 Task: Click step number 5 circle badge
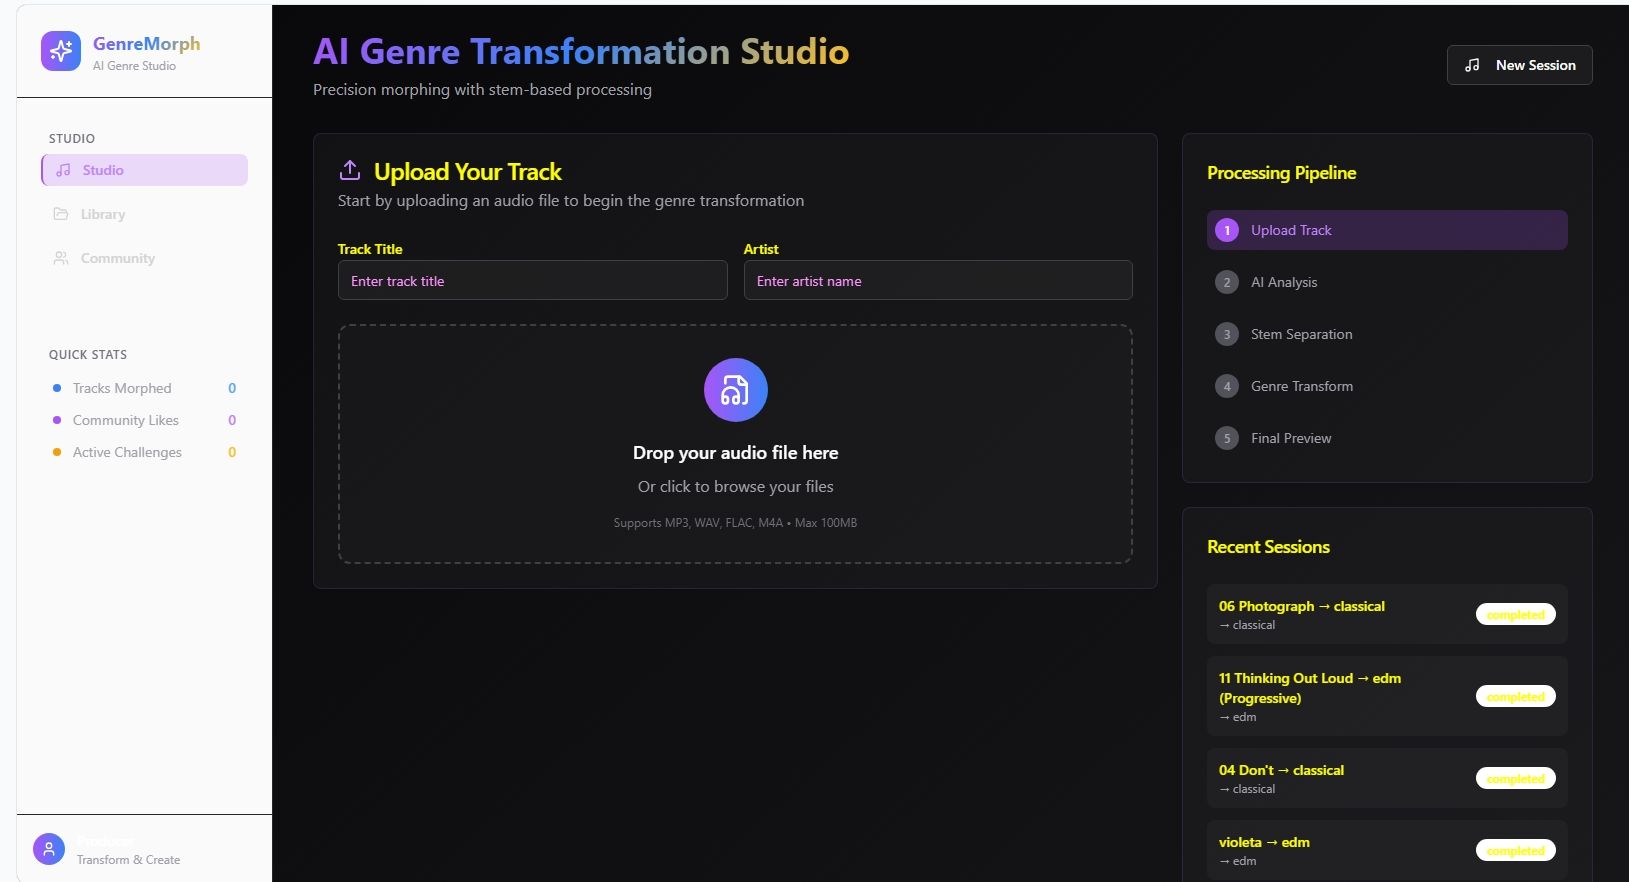[x=1227, y=438]
